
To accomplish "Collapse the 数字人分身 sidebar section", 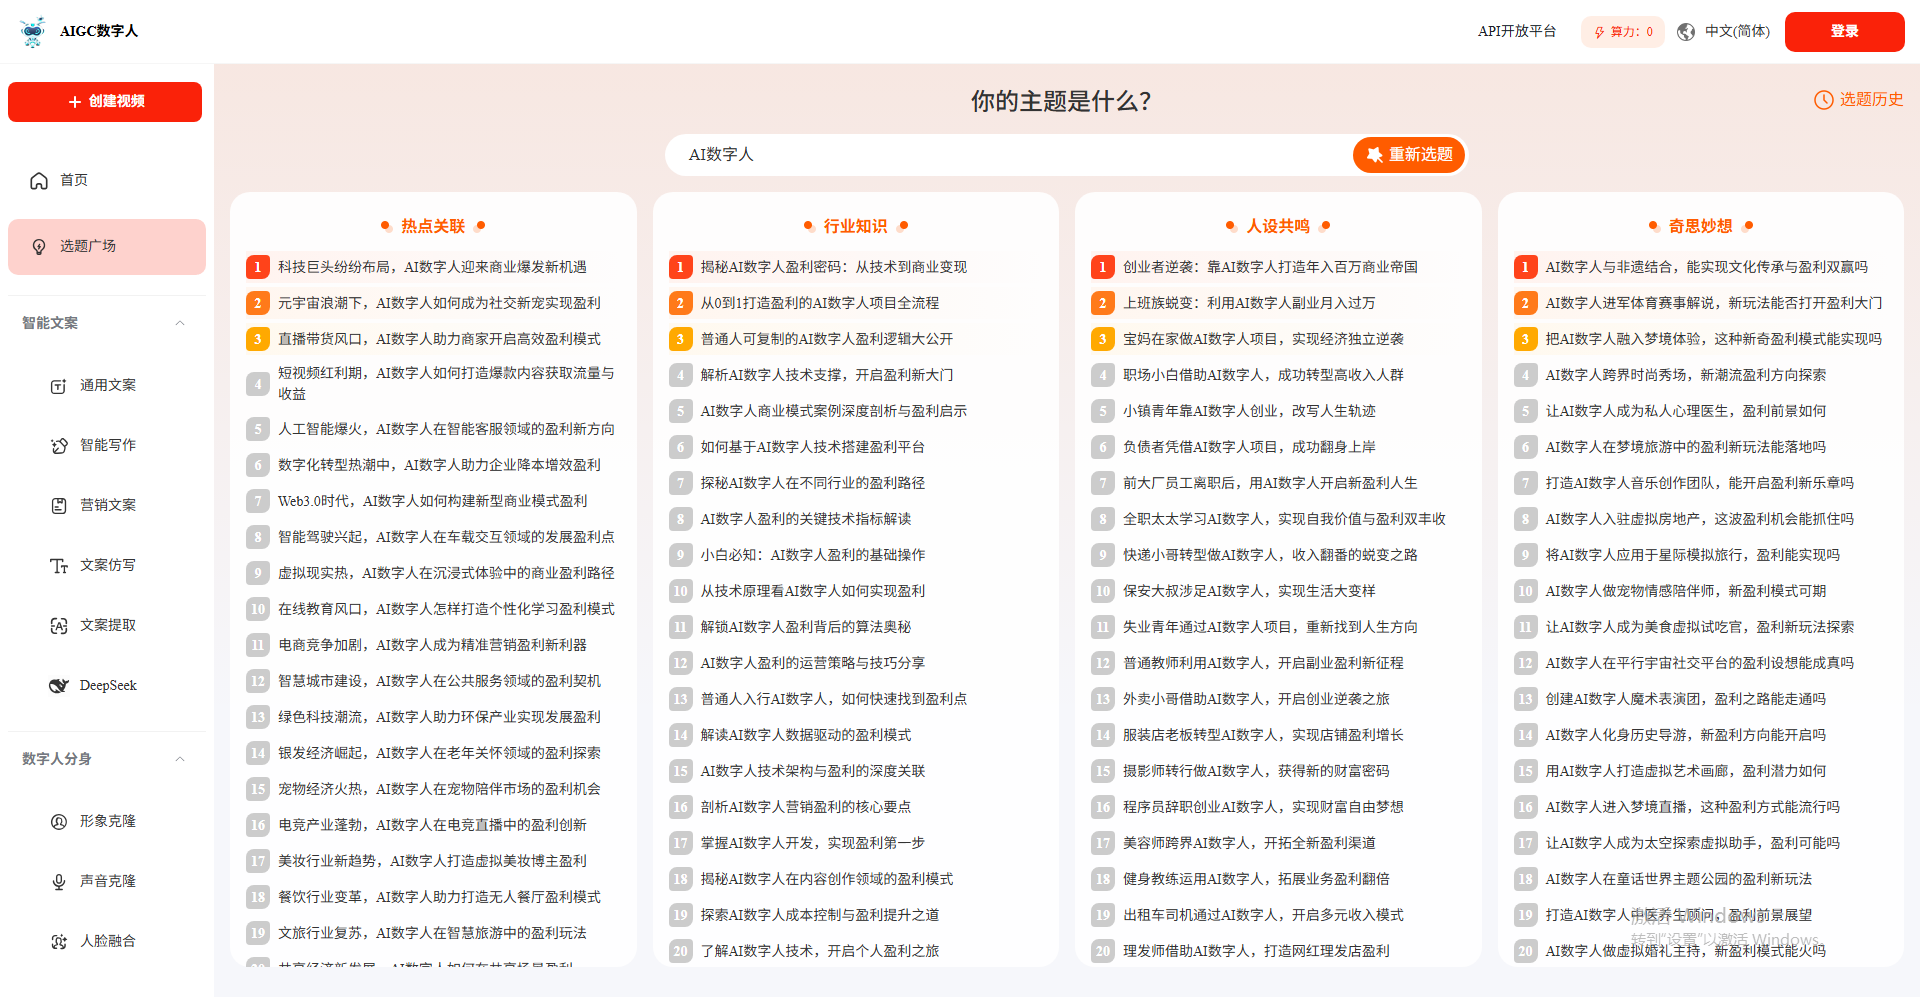I will tap(180, 759).
